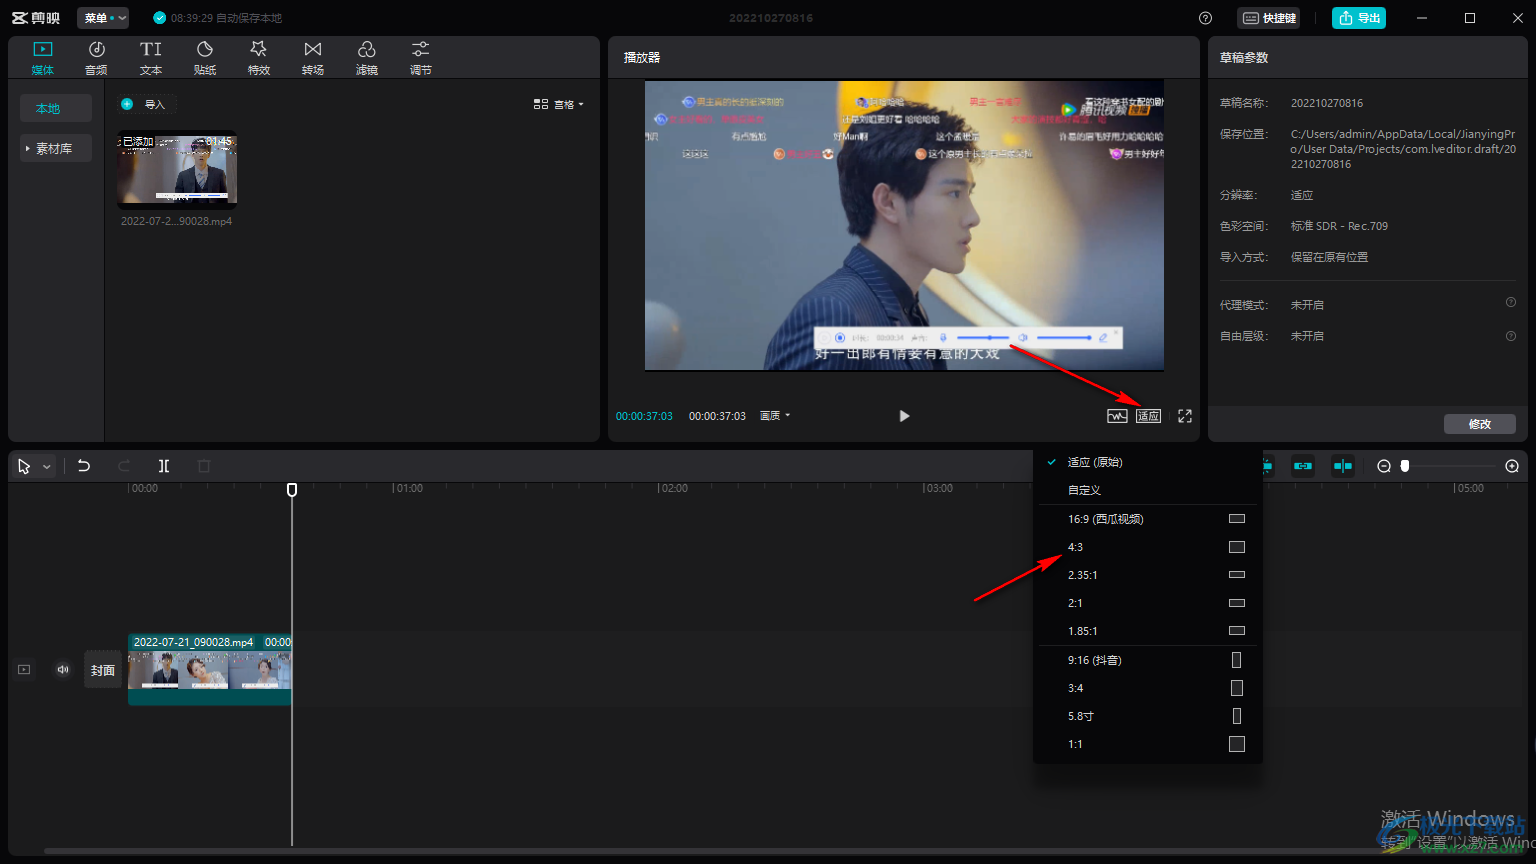Open the 快捷键 shortcuts button
The width and height of the screenshot is (1536, 864).
tap(1269, 18)
